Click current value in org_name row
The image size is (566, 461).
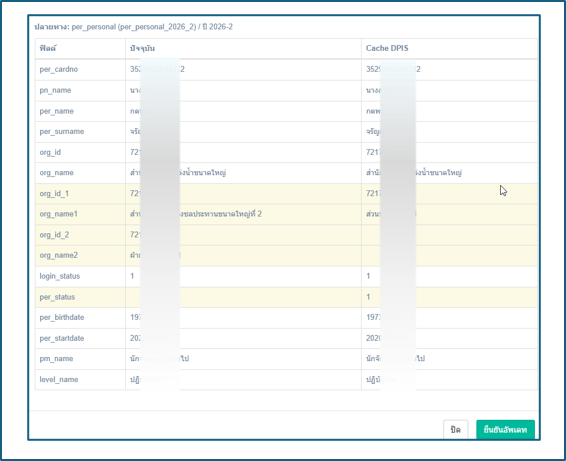(178, 173)
